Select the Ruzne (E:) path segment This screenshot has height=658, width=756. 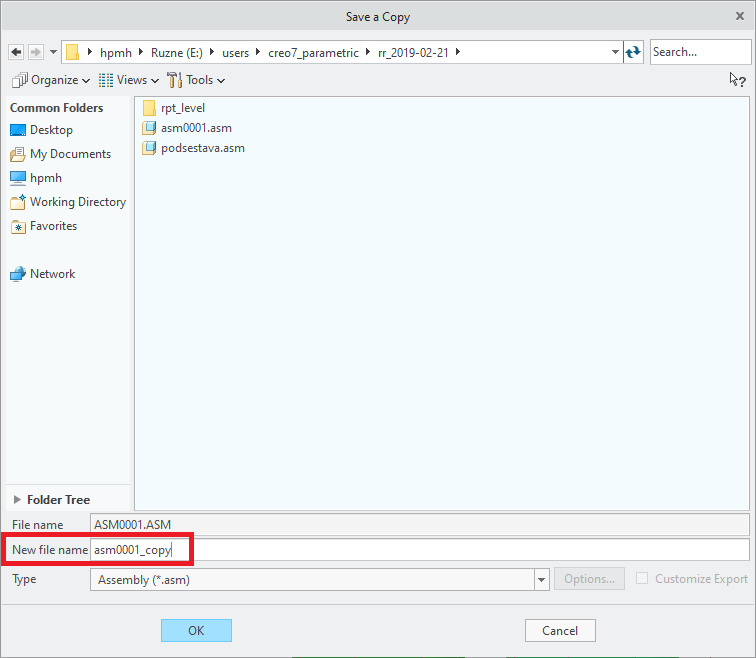pyautogui.click(x=176, y=53)
